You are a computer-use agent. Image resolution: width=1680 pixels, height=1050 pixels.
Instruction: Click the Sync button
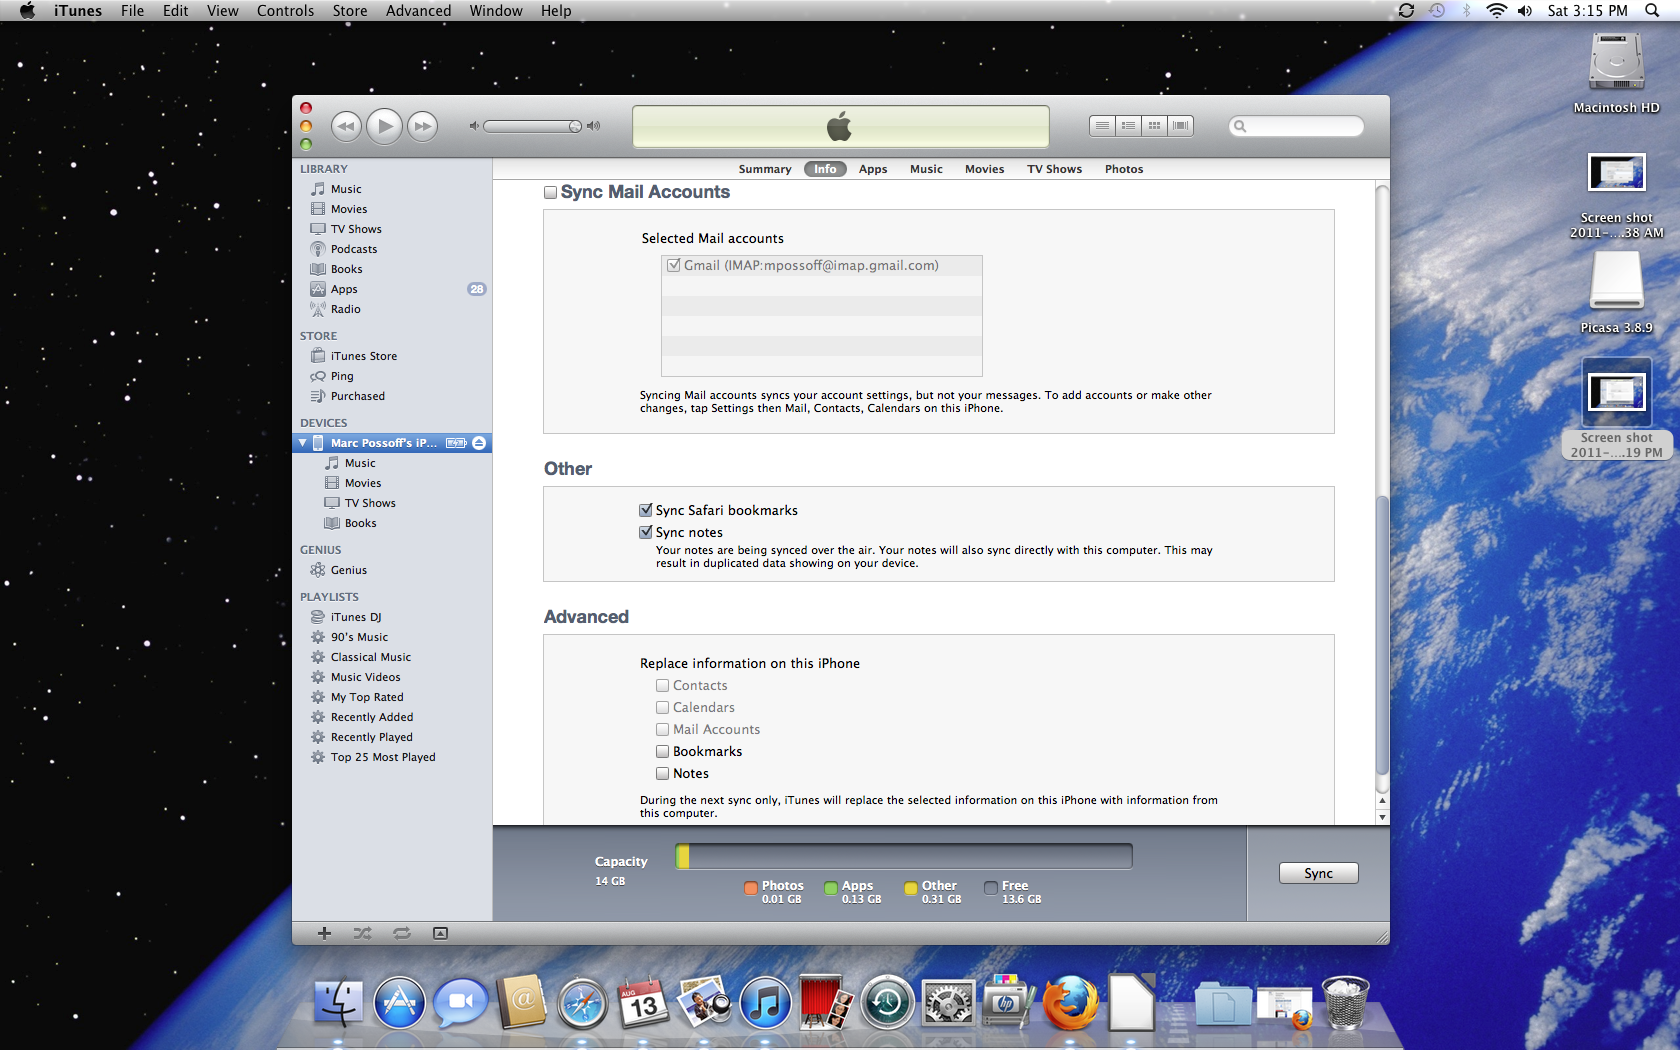(x=1318, y=873)
